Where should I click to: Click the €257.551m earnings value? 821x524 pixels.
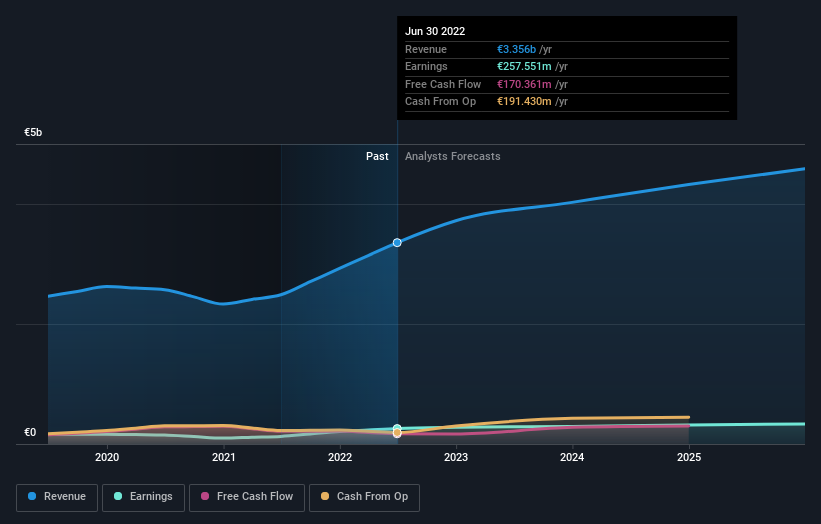[x=524, y=66]
